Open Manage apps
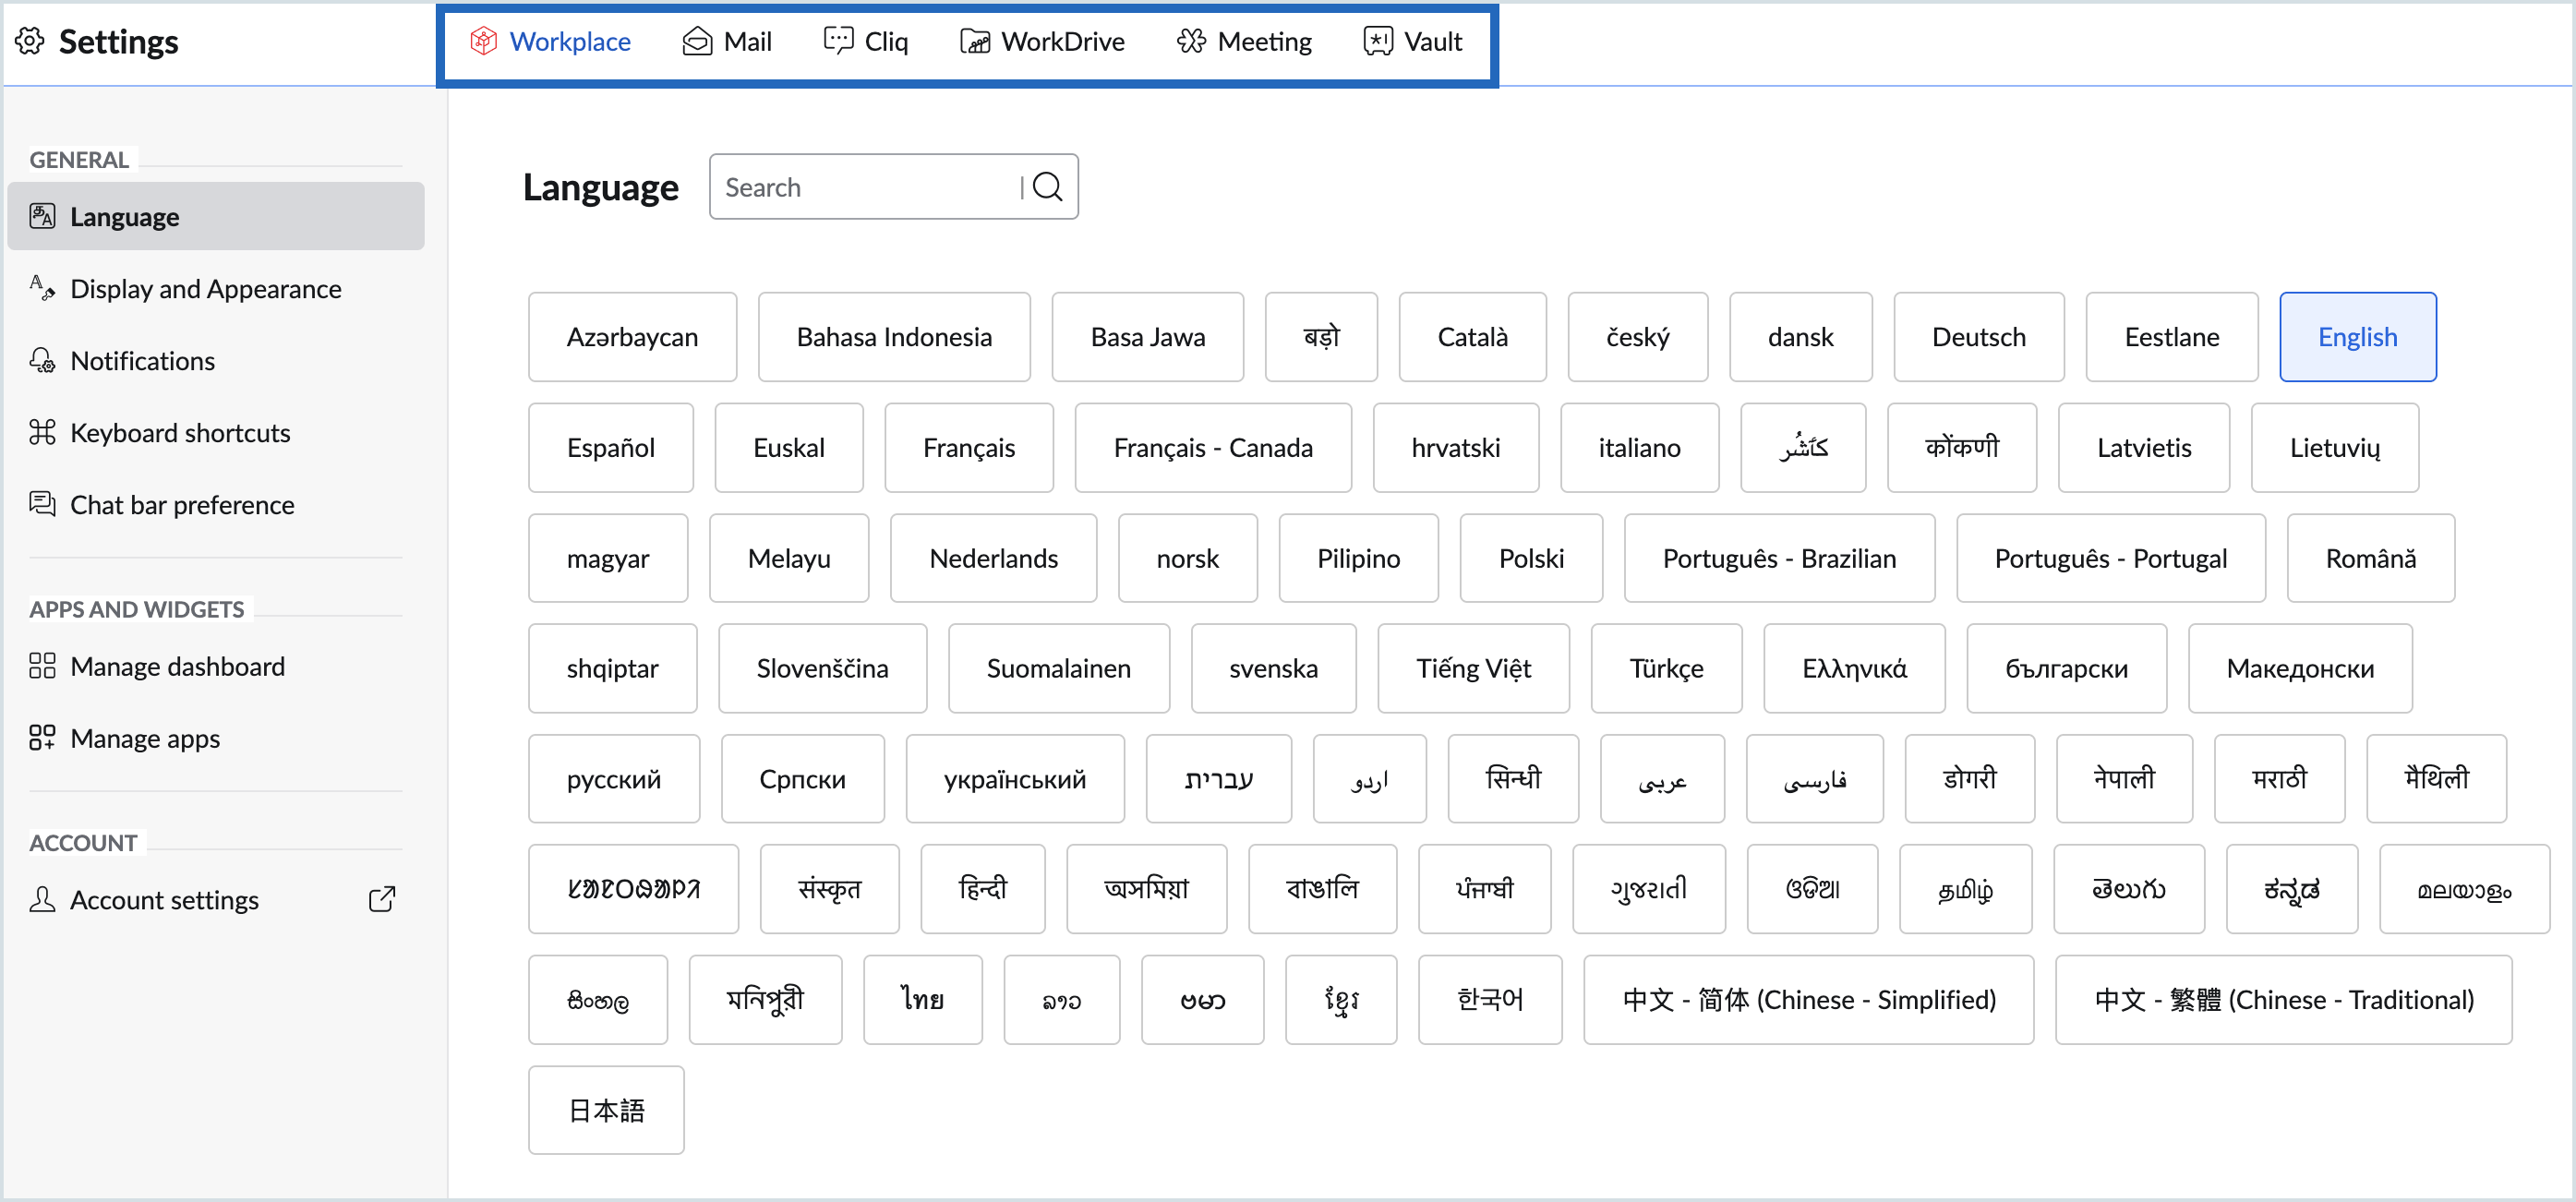The image size is (2576, 1202). coord(216,738)
